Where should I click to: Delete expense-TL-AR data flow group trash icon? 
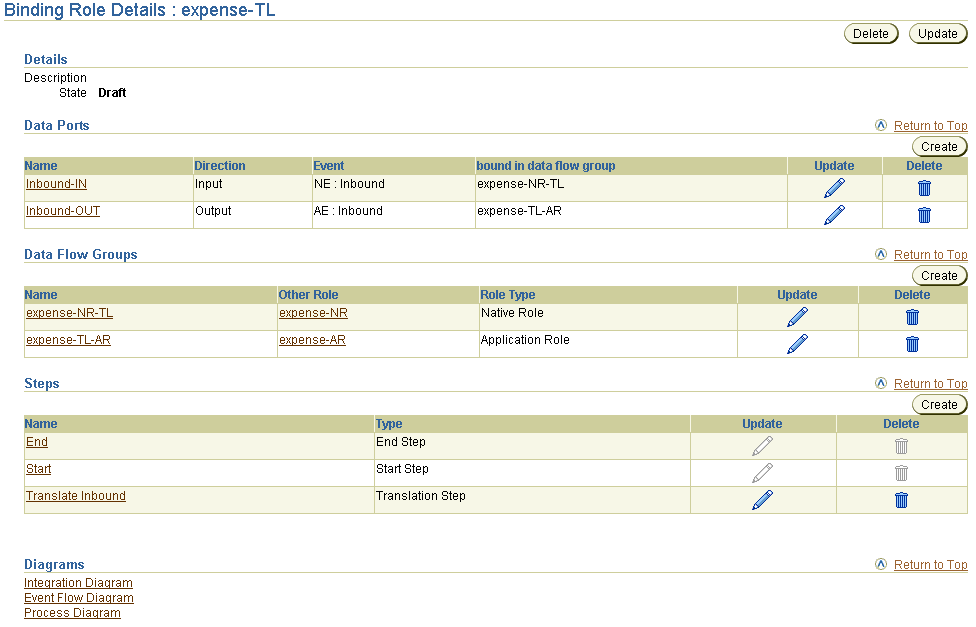point(913,343)
